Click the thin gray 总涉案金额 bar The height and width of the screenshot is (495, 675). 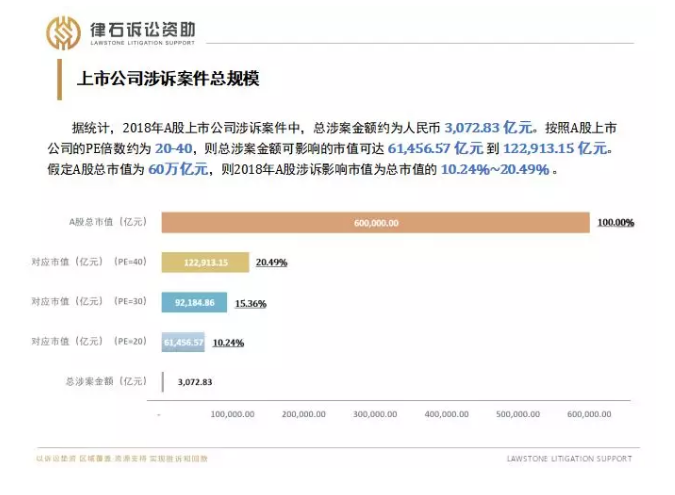coord(163,381)
